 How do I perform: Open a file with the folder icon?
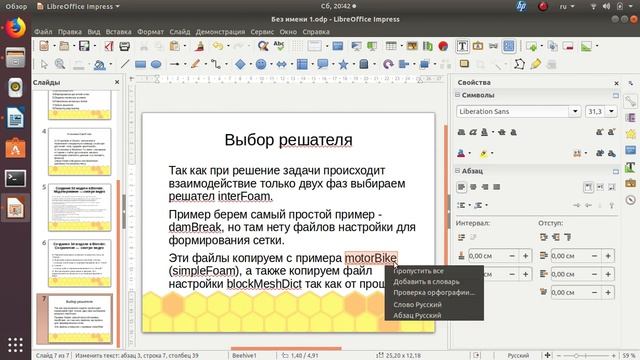tap(64, 46)
